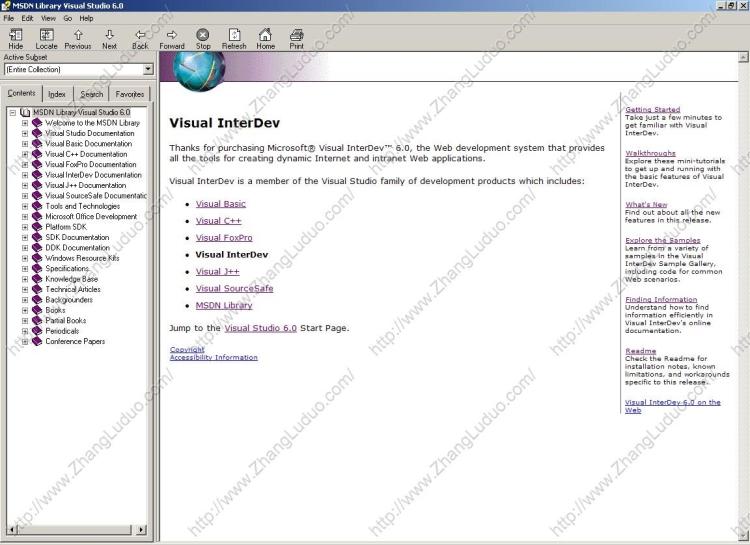Open the Edit menu
The image size is (750, 545).
click(27, 18)
